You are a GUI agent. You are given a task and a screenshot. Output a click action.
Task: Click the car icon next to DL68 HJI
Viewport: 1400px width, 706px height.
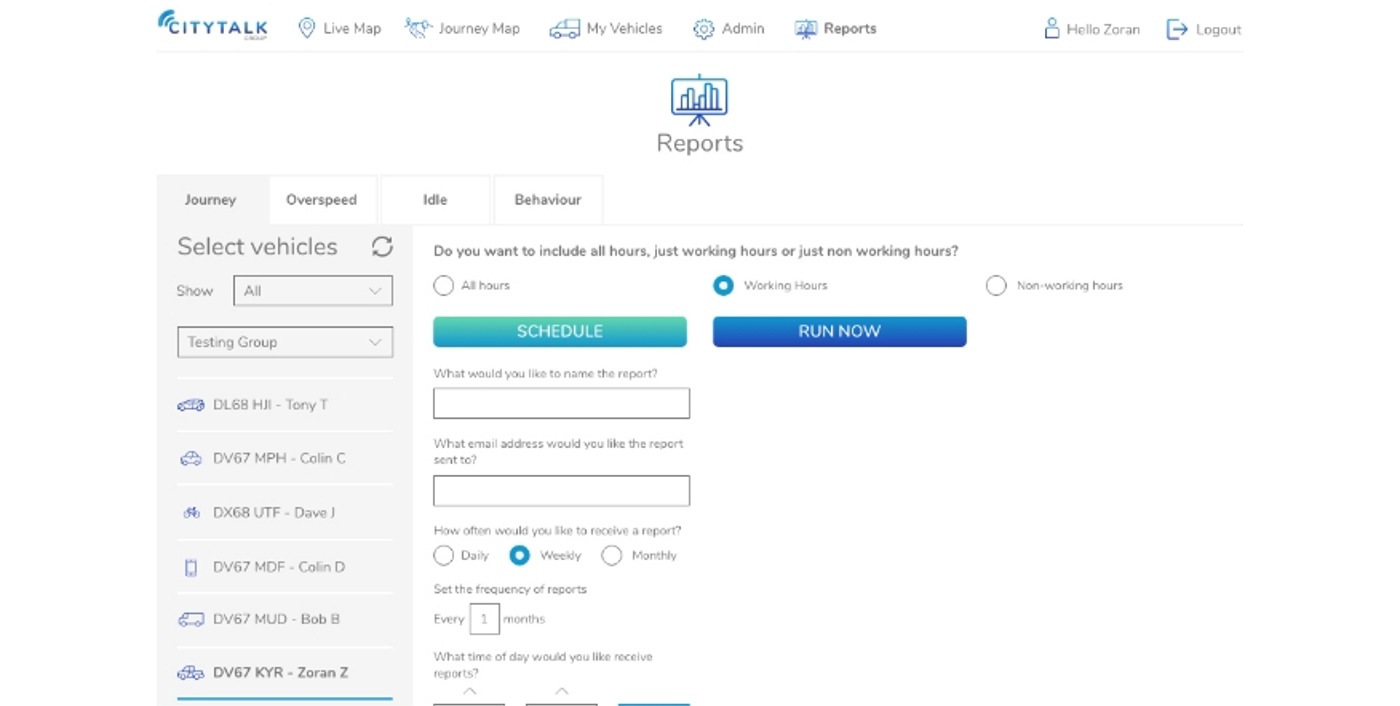pos(191,405)
